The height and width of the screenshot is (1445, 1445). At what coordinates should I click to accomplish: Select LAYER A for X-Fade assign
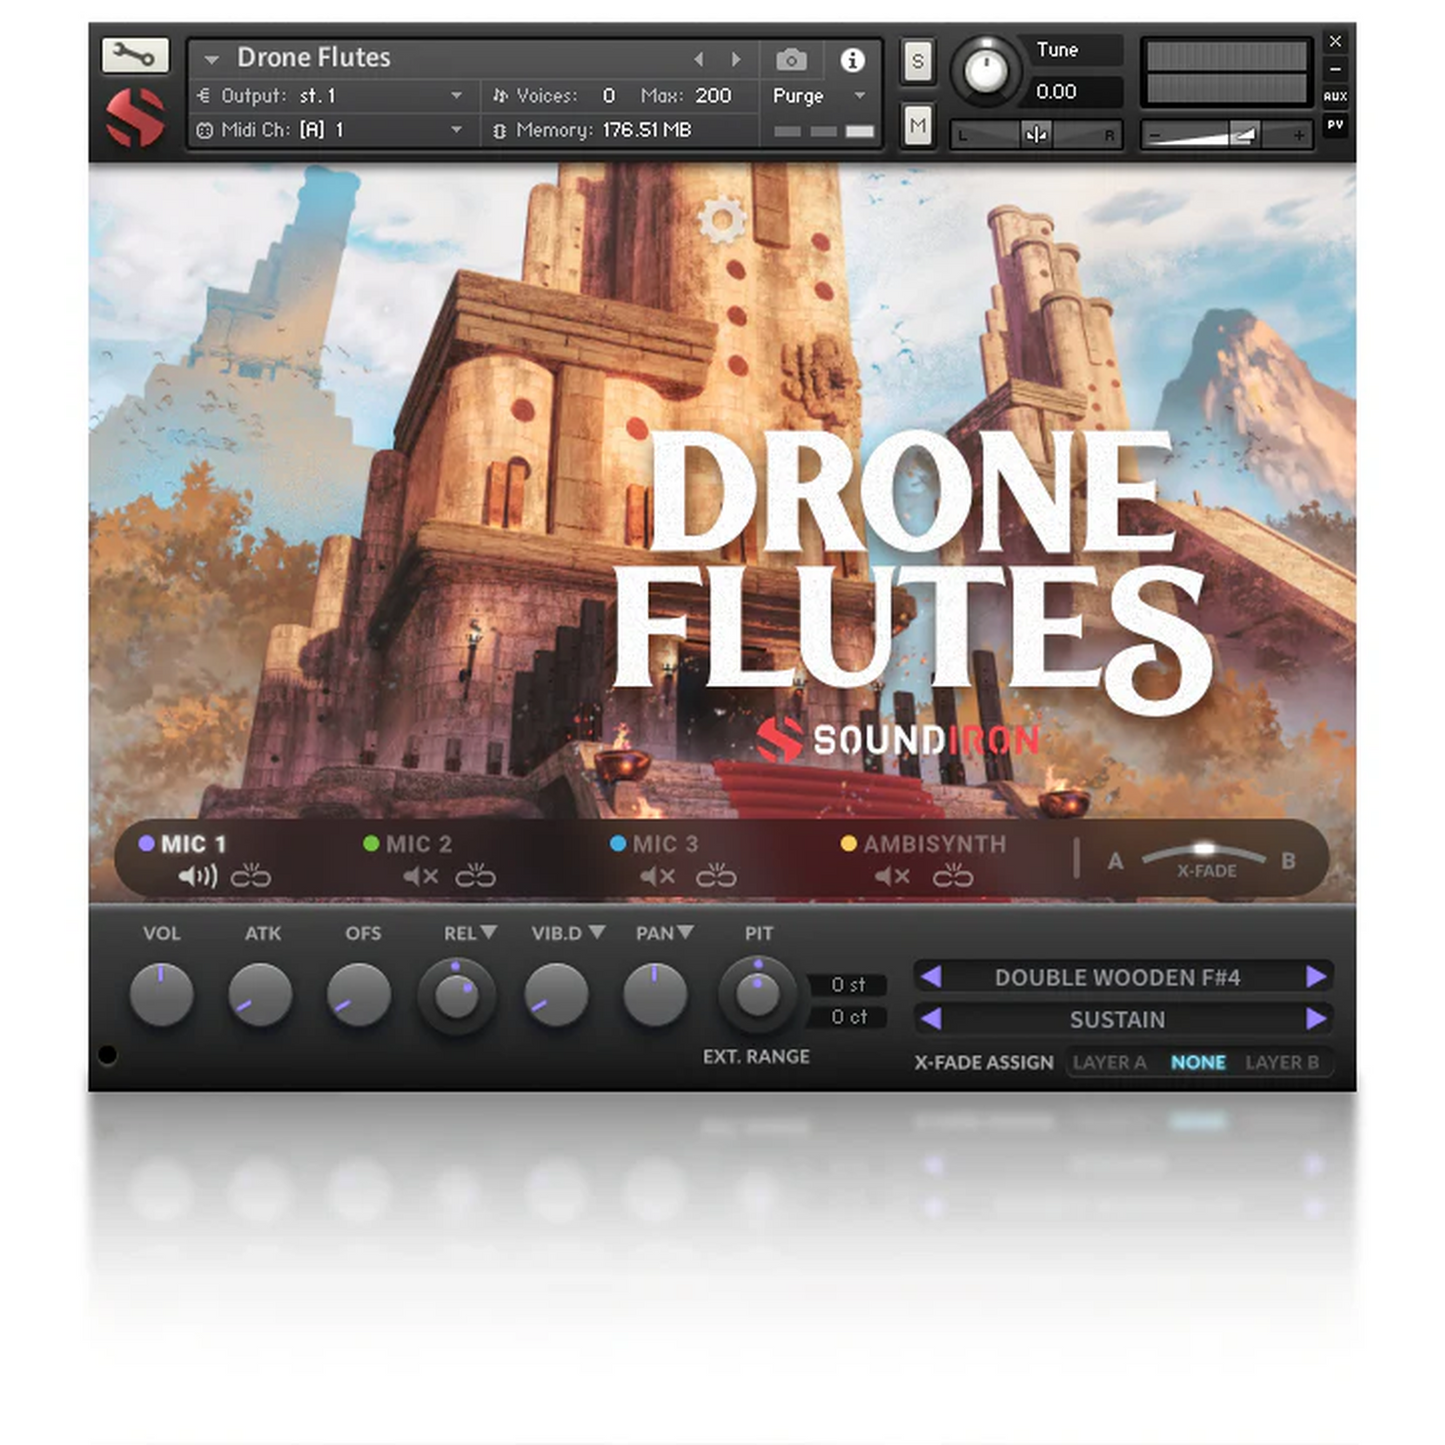1109,1062
